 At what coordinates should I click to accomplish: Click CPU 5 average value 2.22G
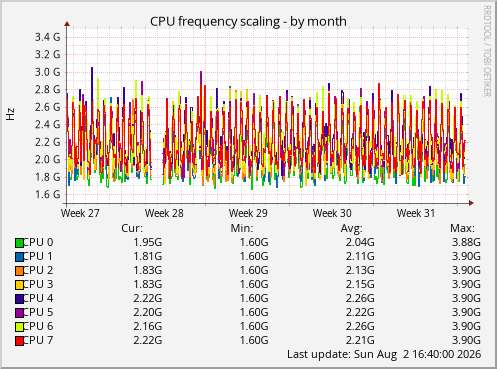click(x=360, y=312)
